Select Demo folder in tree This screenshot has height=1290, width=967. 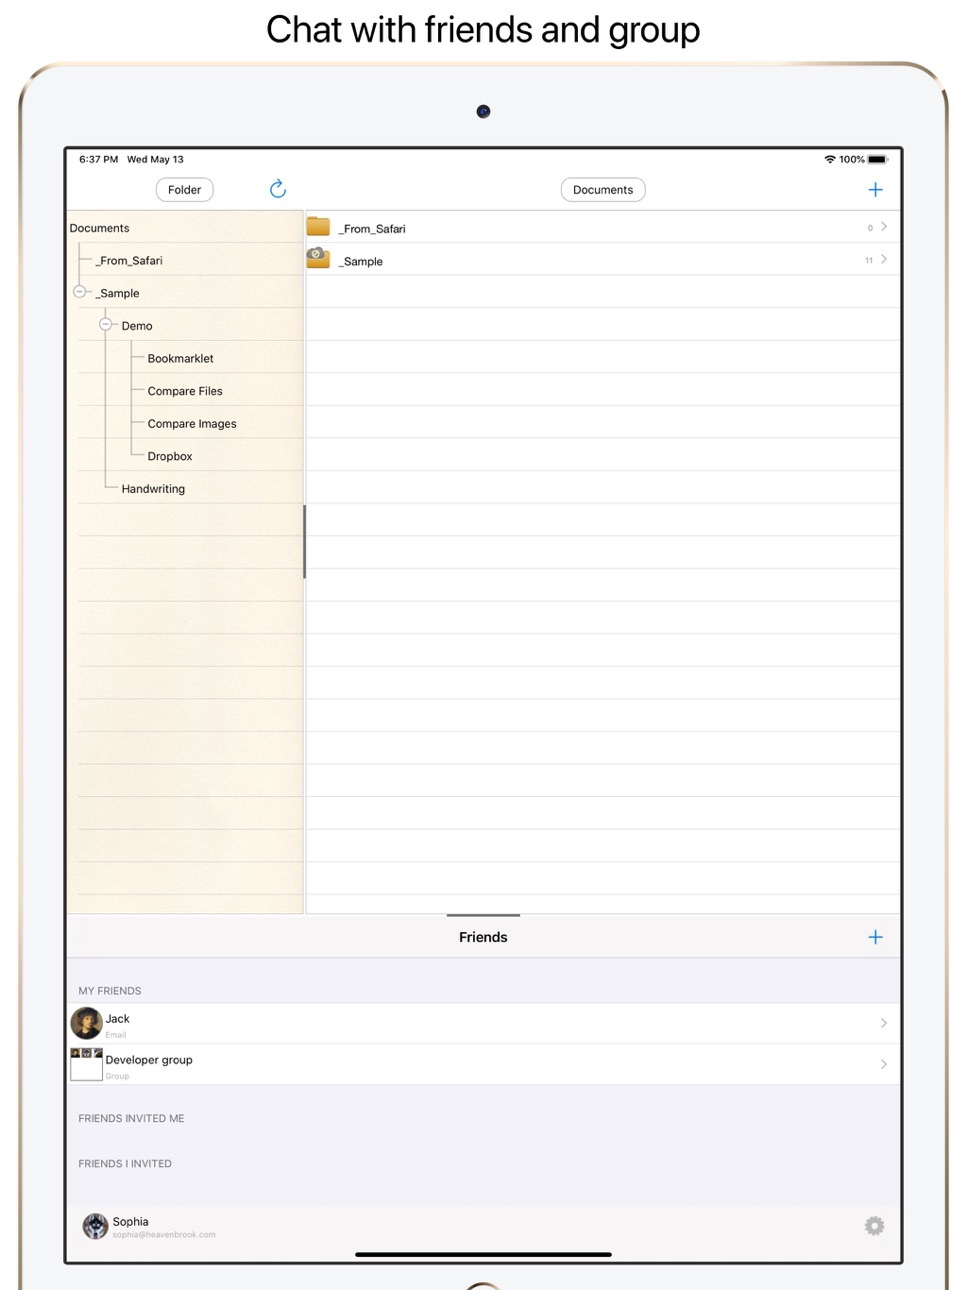(137, 326)
